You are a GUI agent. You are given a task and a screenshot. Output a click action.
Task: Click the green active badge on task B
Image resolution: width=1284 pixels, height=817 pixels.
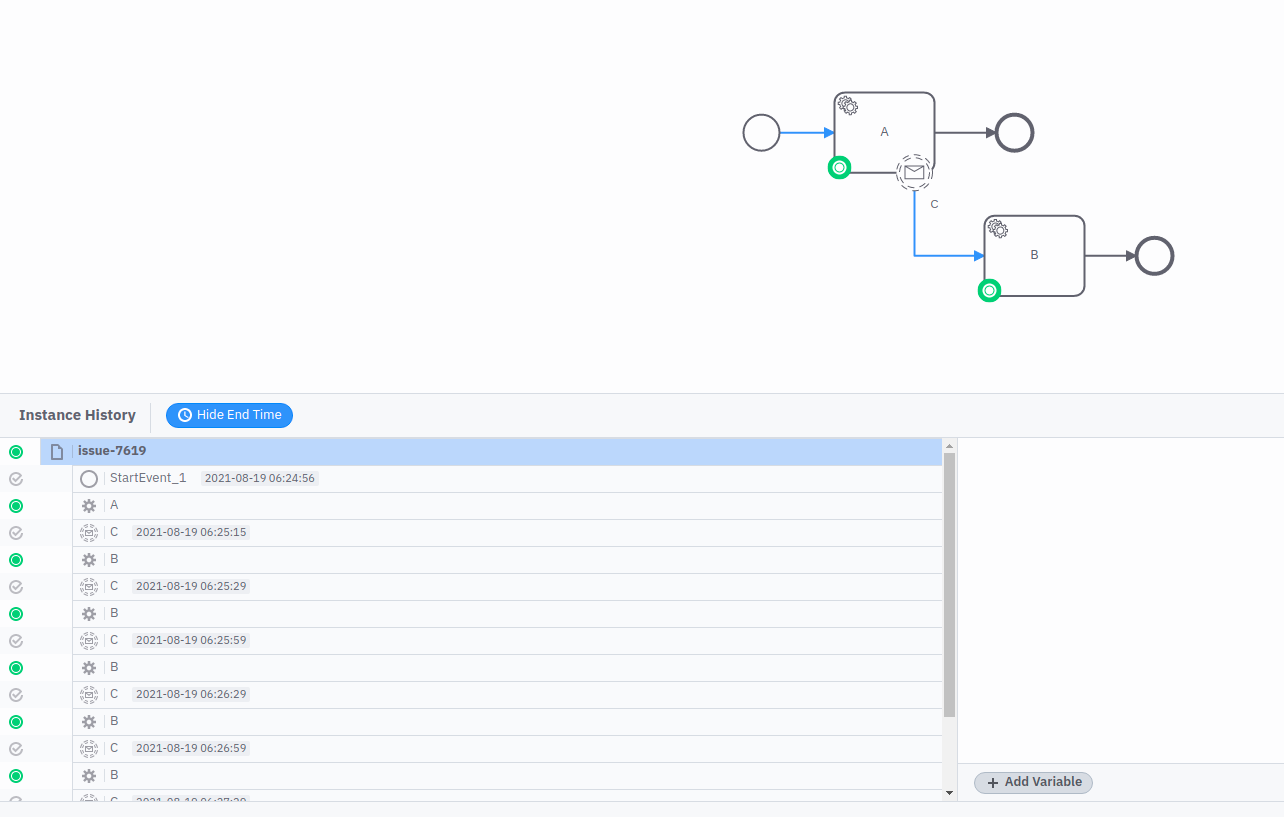pos(989,290)
